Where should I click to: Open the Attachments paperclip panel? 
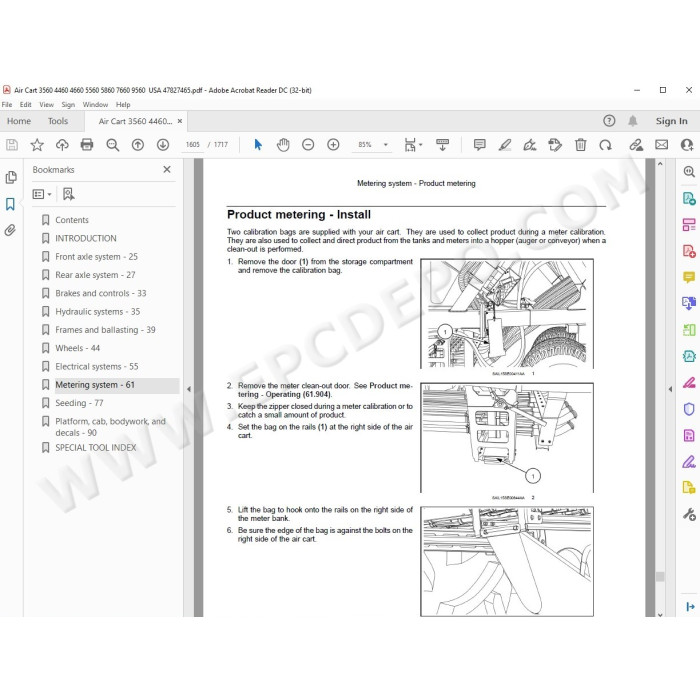10,230
